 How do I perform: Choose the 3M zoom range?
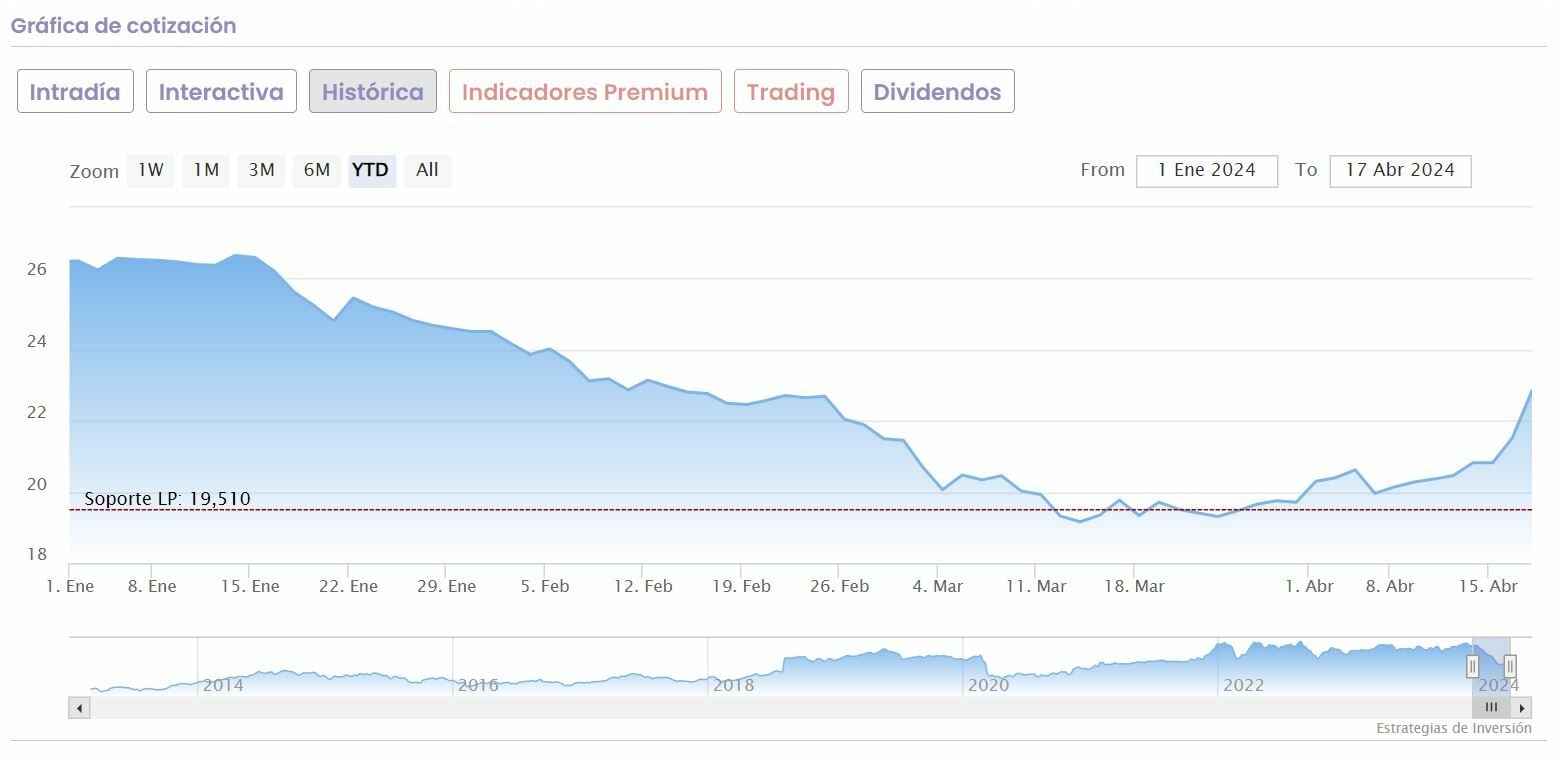point(262,170)
